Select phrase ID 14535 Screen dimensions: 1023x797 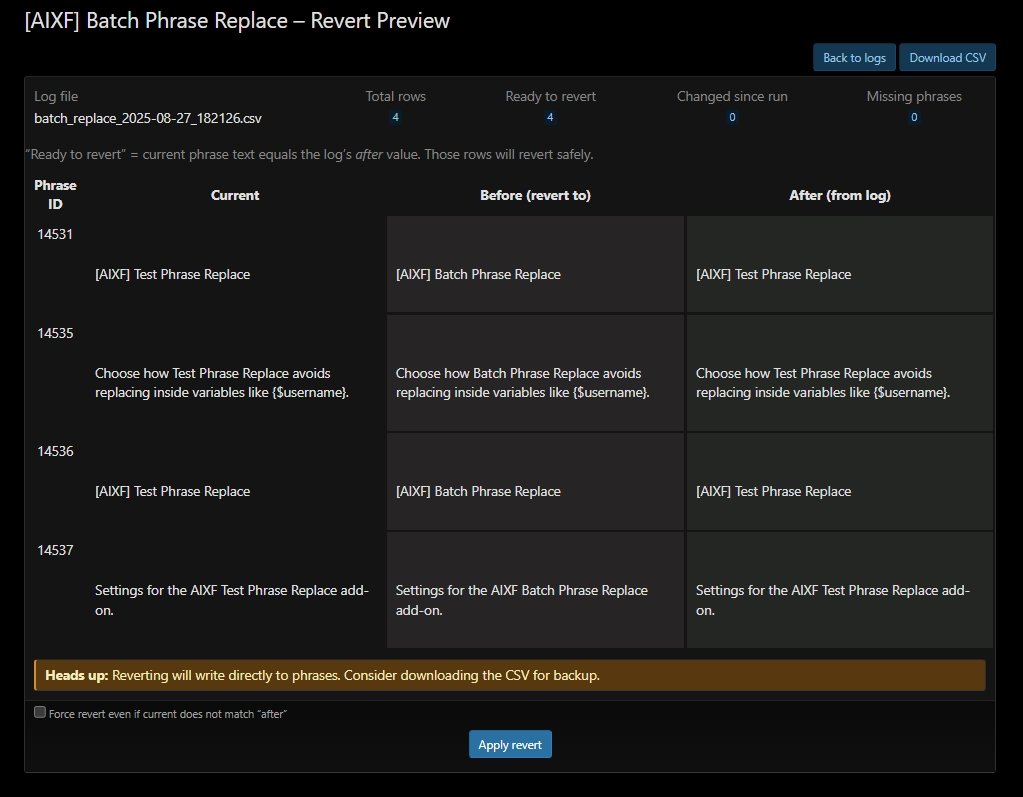(55, 333)
